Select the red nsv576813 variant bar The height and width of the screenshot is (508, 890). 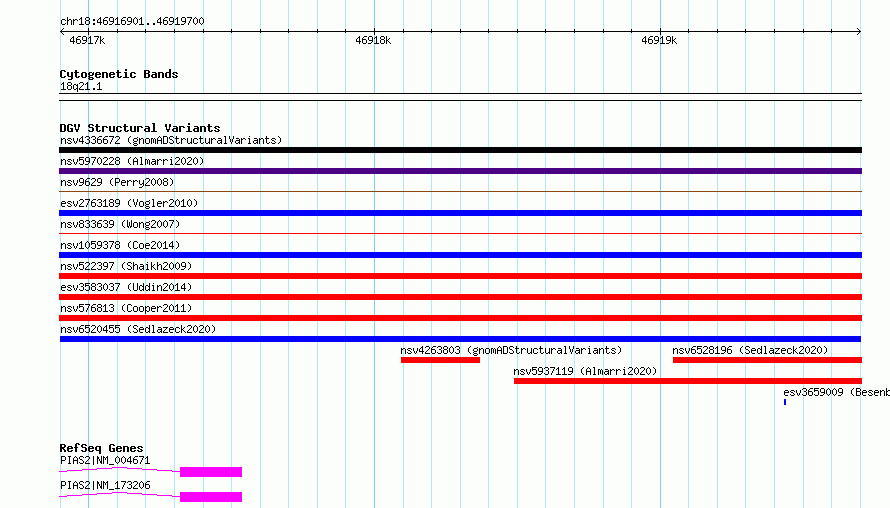(x=460, y=318)
